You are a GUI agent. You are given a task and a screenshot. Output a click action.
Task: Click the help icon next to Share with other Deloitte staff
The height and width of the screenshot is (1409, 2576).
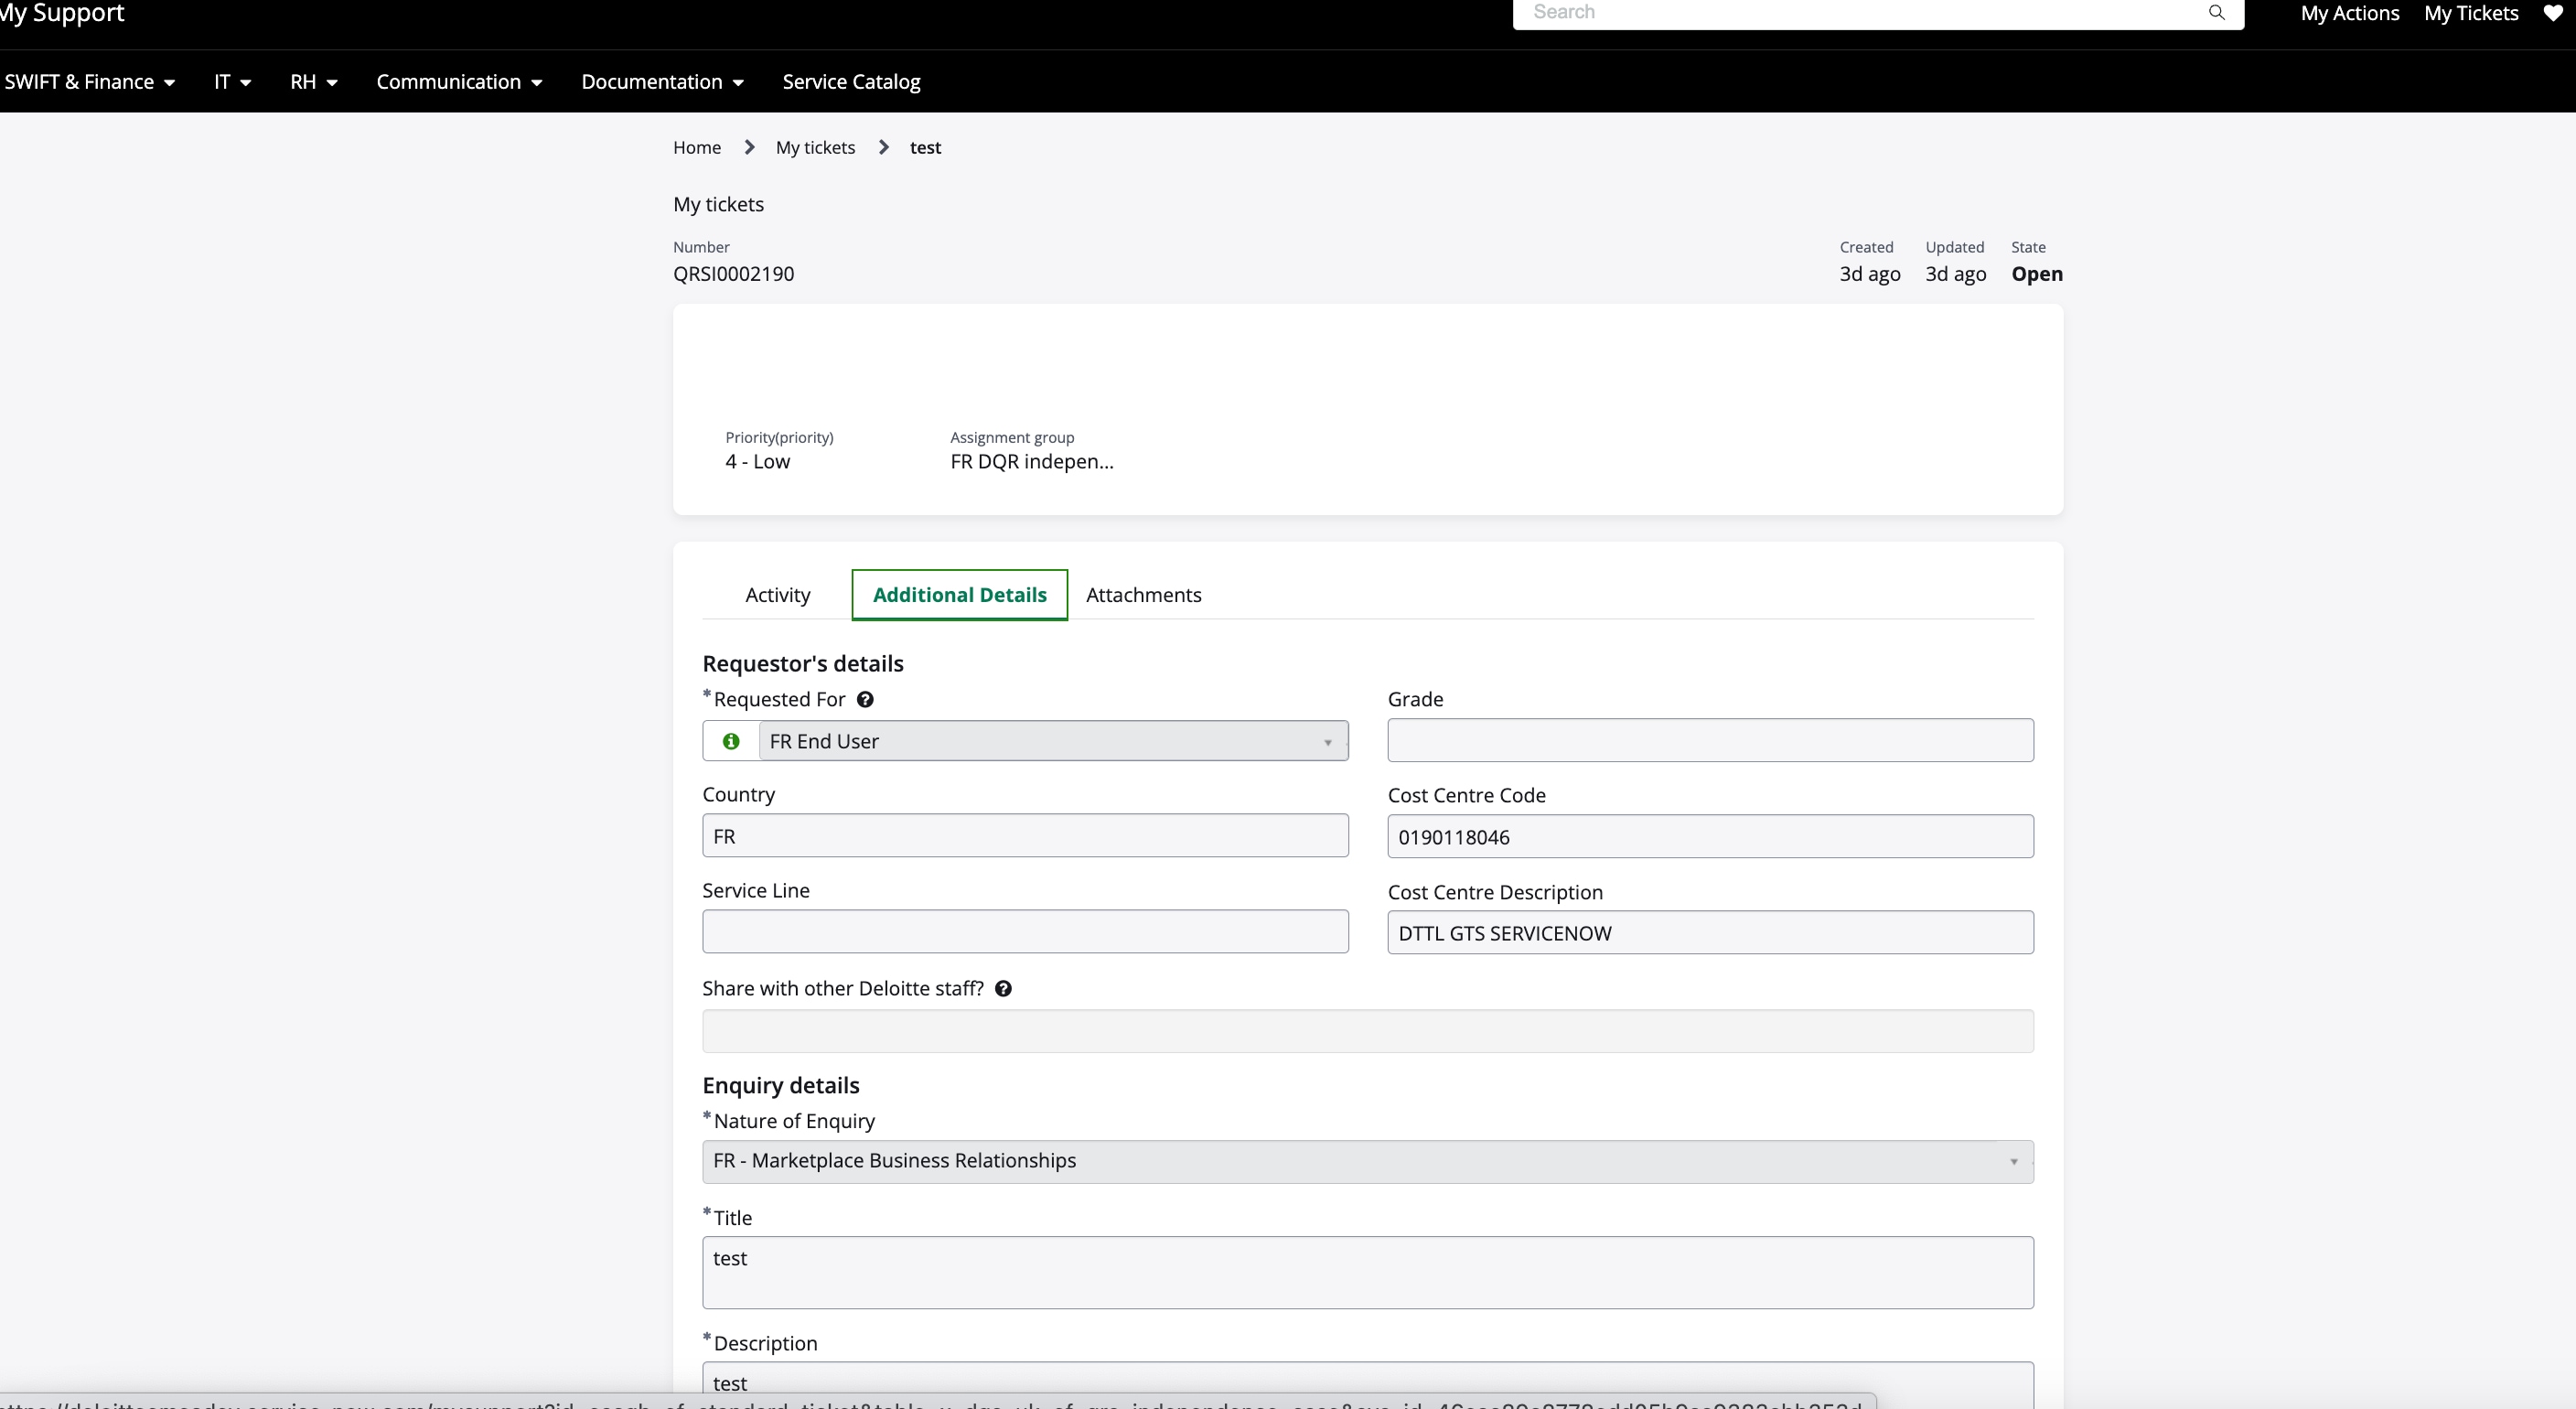click(x=1003, y=988)
